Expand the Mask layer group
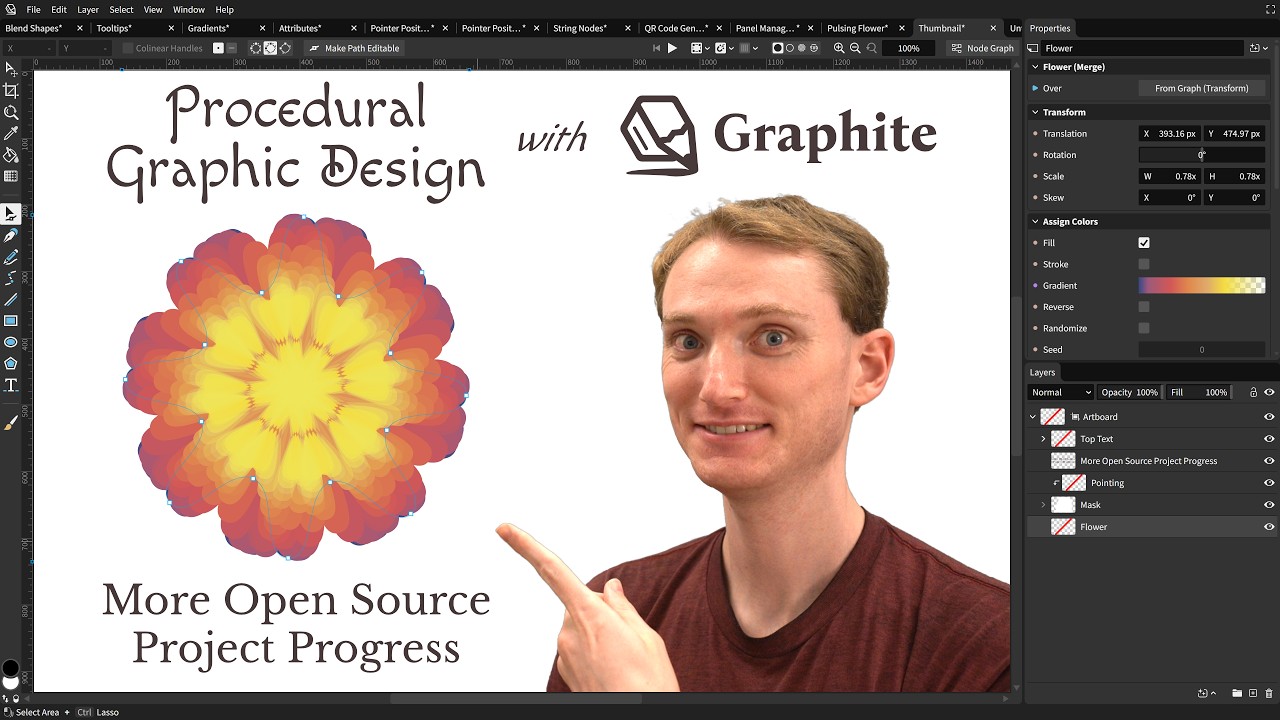The height and width of the screenshot is (720, 1280). click(1044, 505)
